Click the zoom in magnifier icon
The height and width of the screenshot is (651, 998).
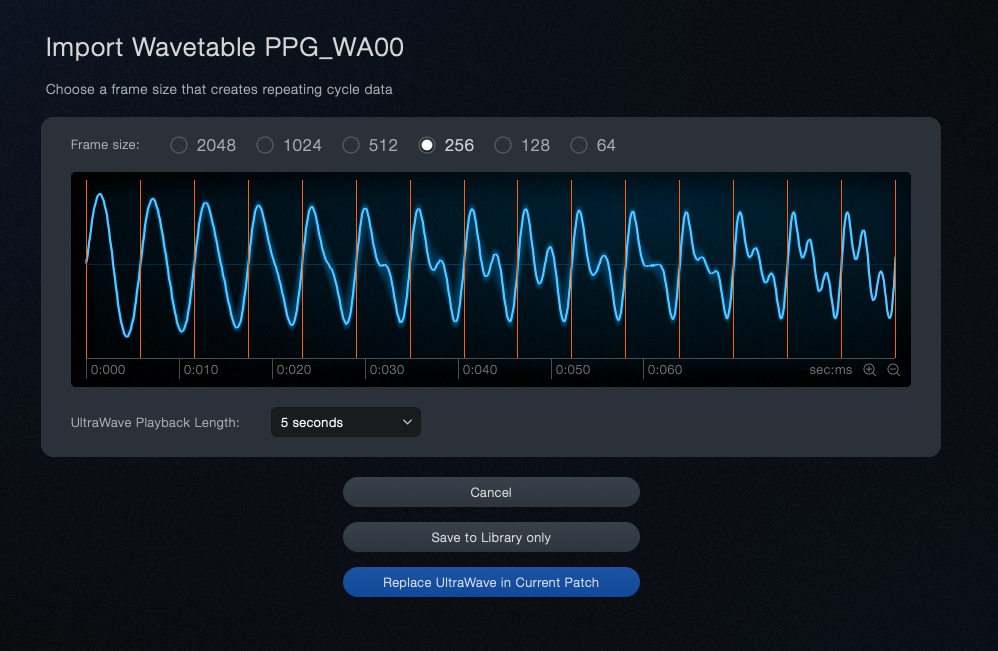870,369
